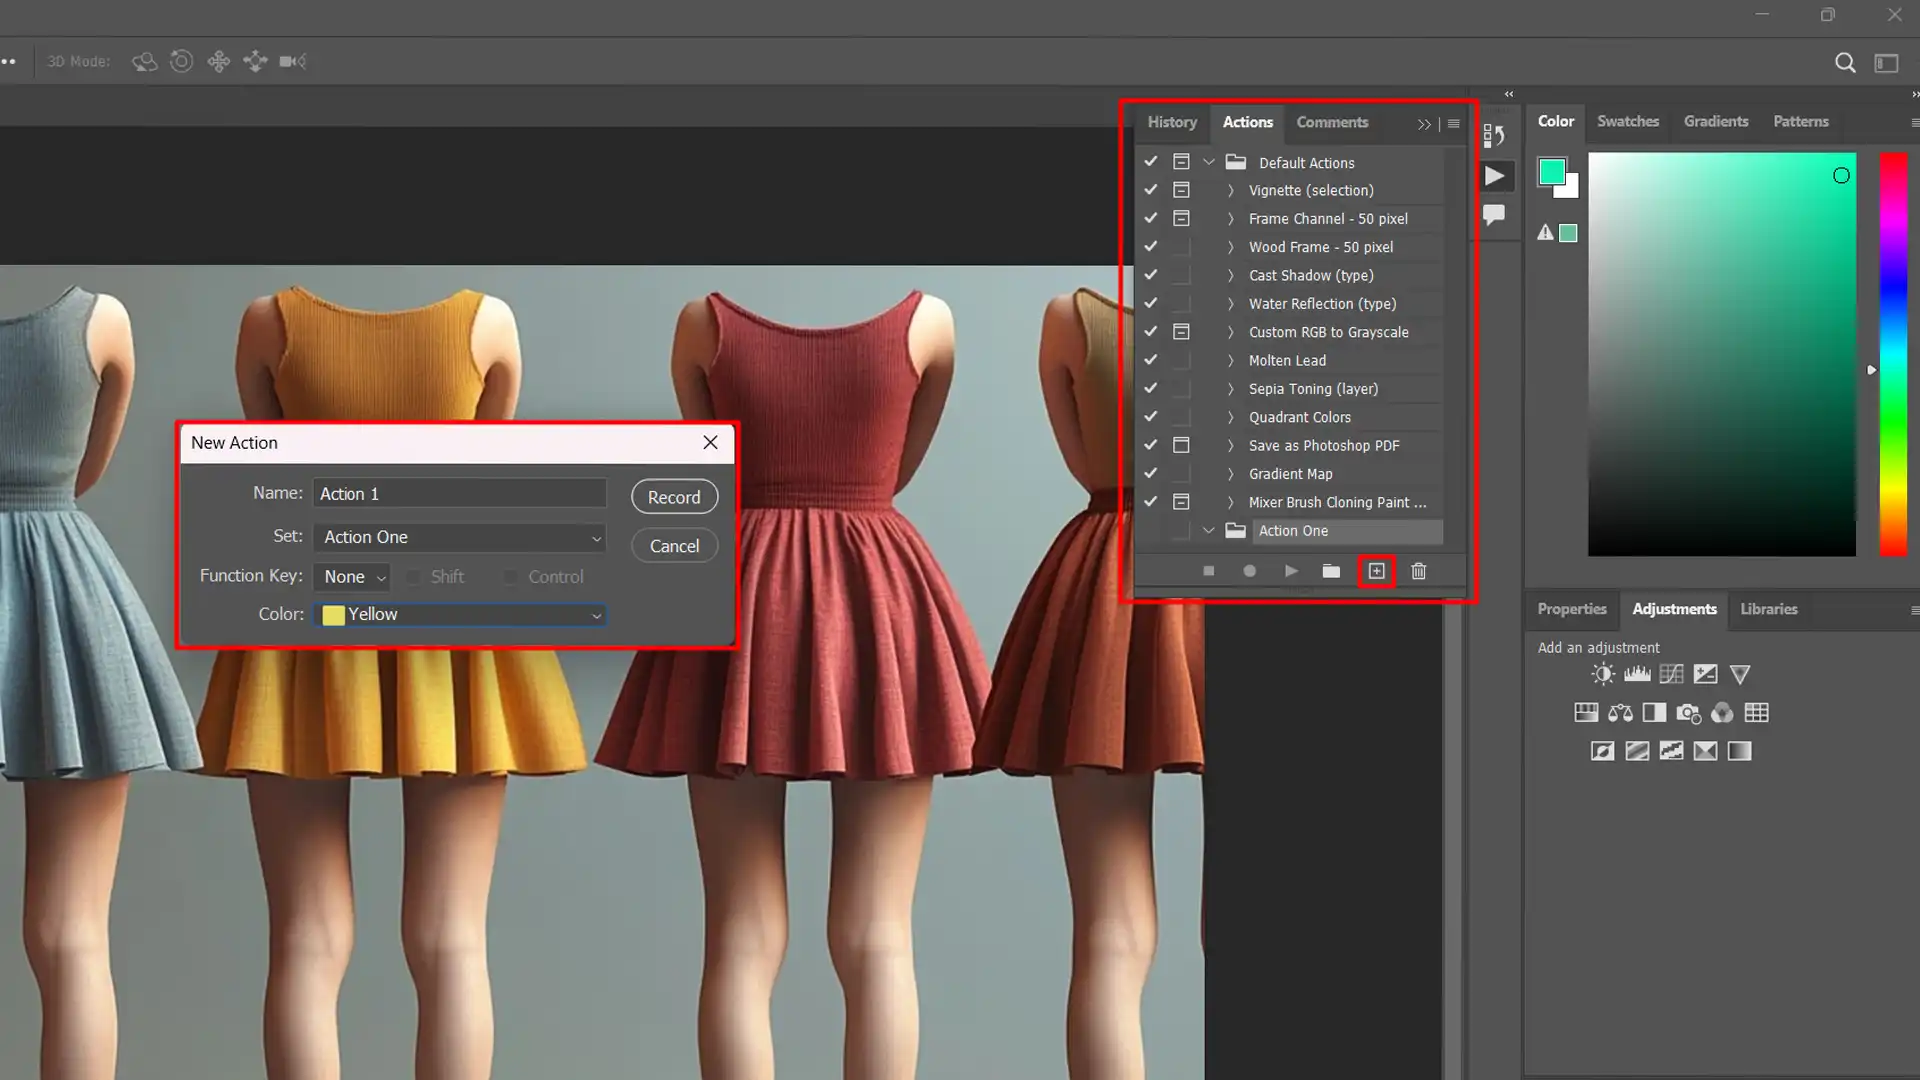Add a Posterize adjustment
The height and width of the screenshot is (1080, 1920).
tap(1637, 751)
